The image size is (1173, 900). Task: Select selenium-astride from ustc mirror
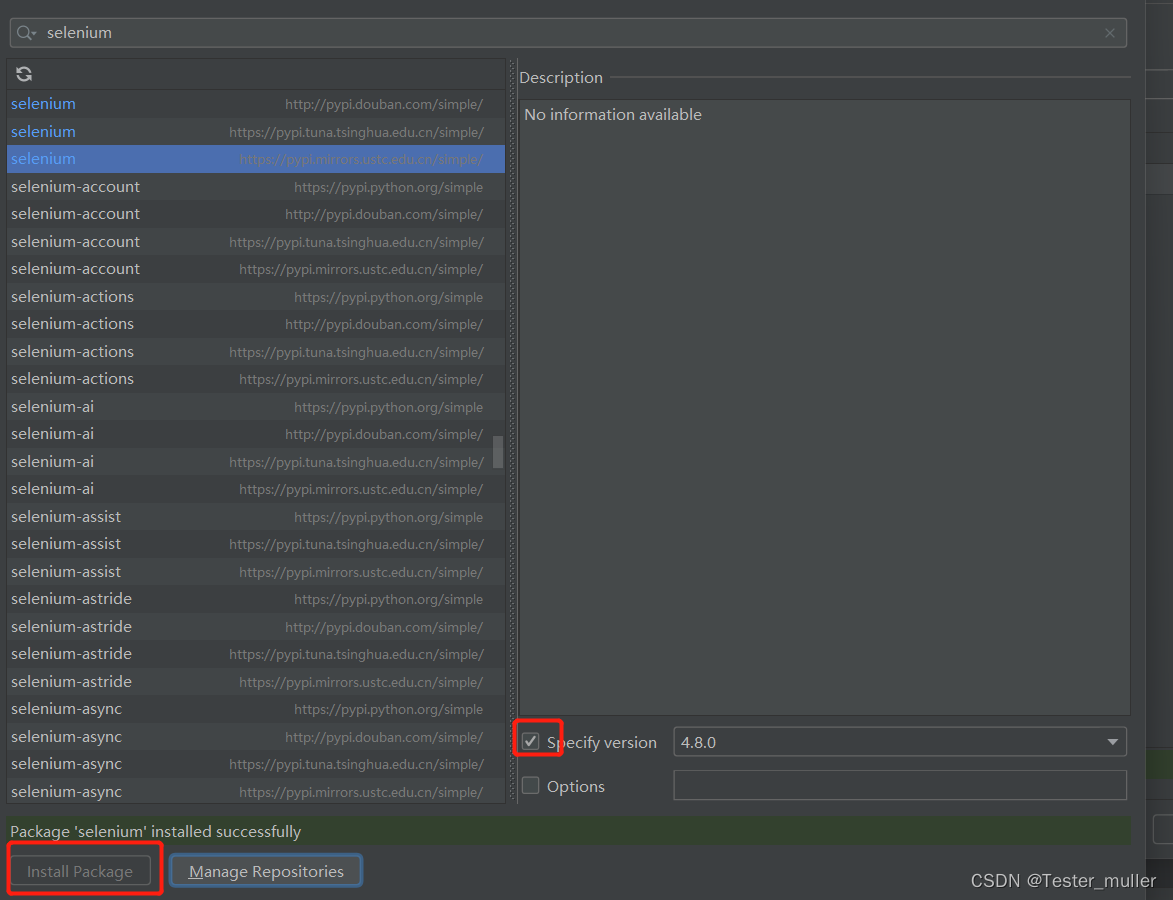(256, 682)
